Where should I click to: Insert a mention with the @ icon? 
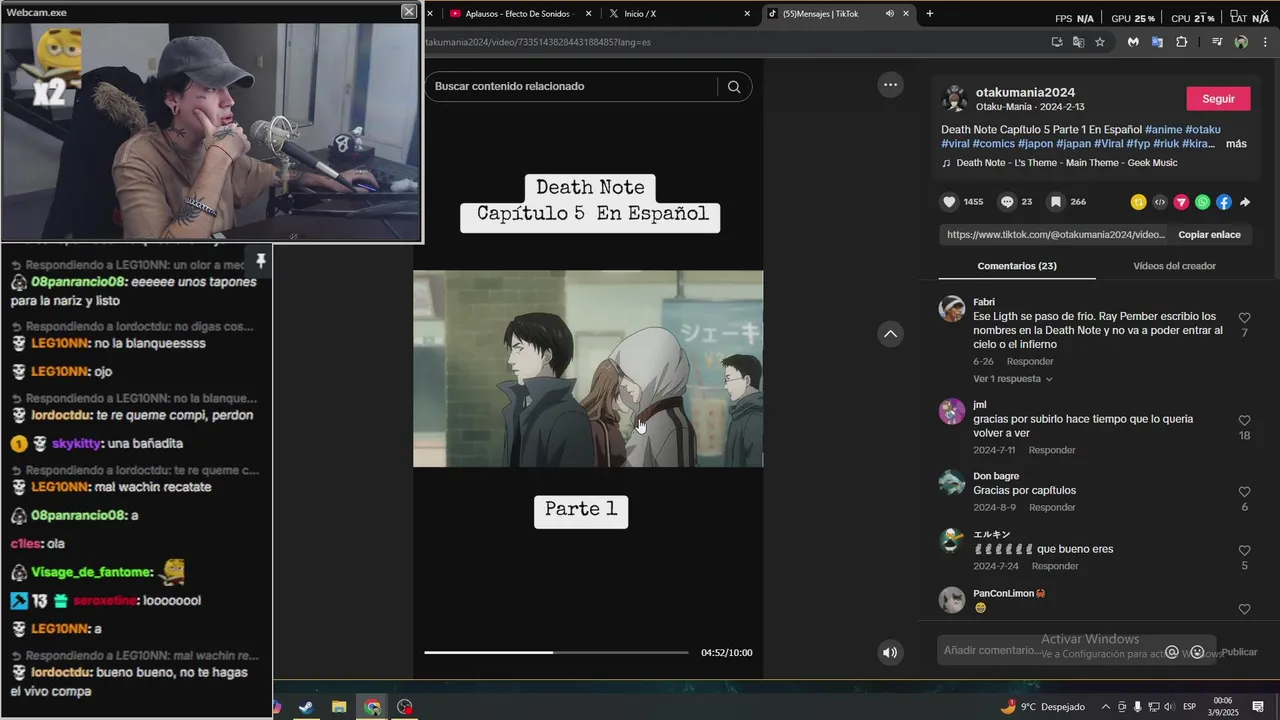pos(1172,652)
